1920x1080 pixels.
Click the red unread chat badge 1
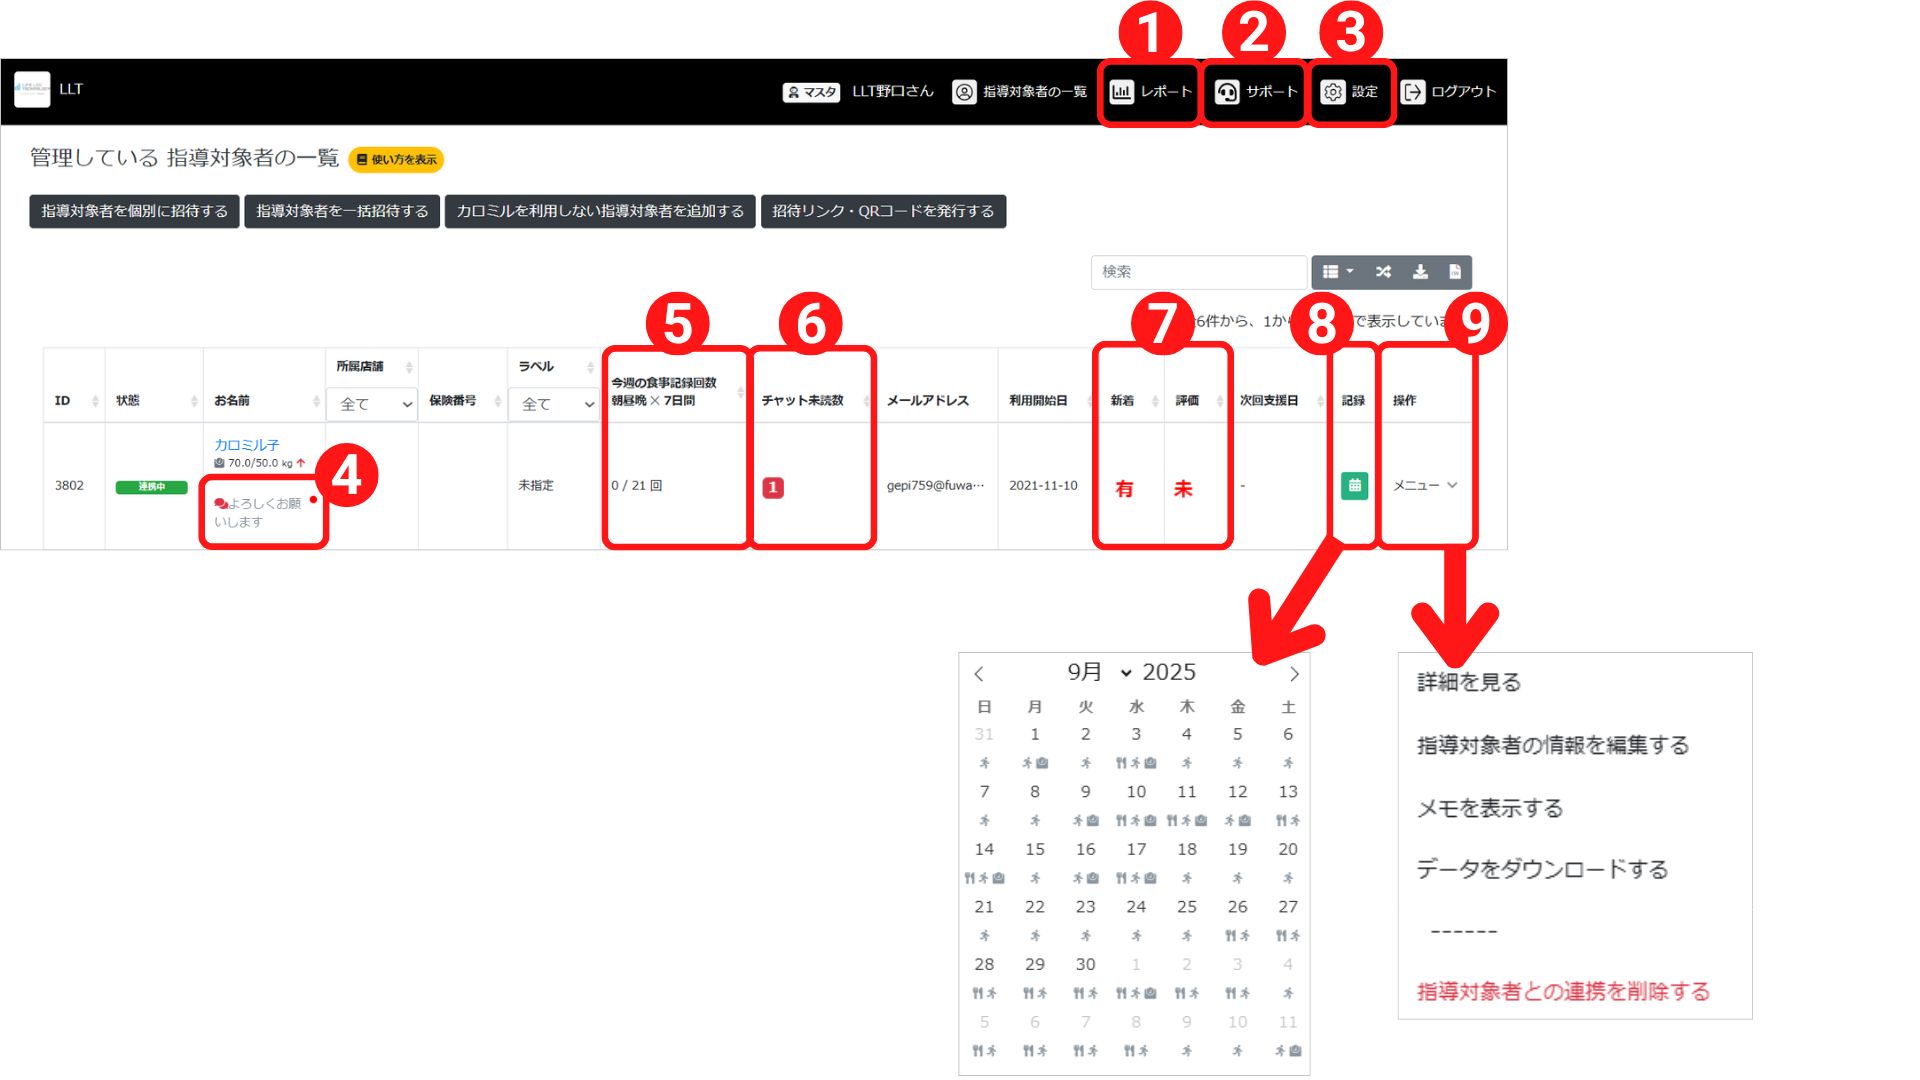[x=773, y=488]
